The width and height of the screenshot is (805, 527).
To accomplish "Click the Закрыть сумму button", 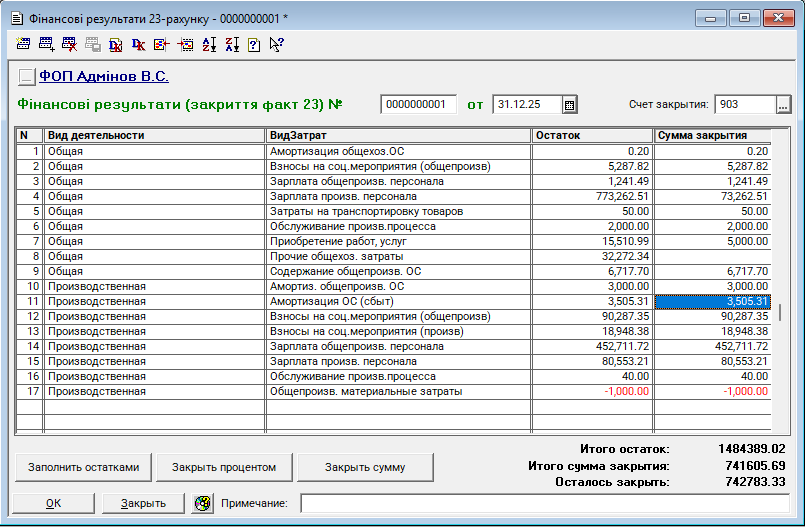I will click(365, 467).
